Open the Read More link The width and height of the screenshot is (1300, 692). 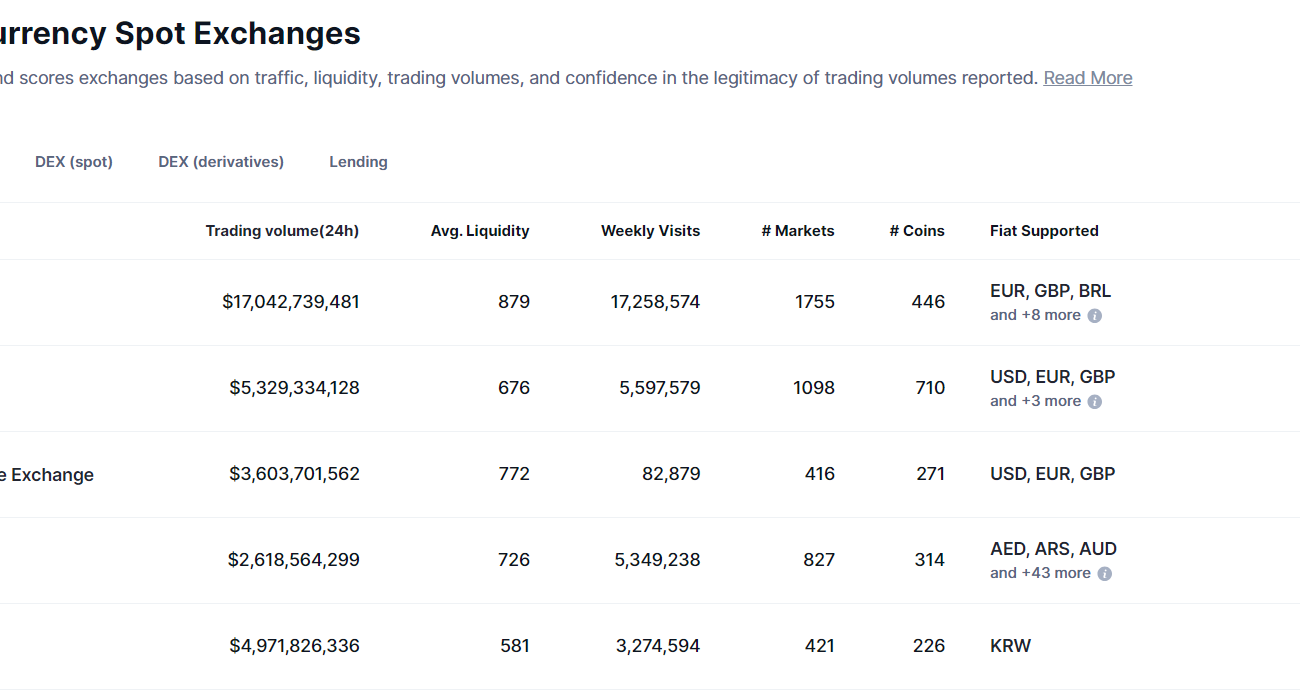coord(1087,78)
